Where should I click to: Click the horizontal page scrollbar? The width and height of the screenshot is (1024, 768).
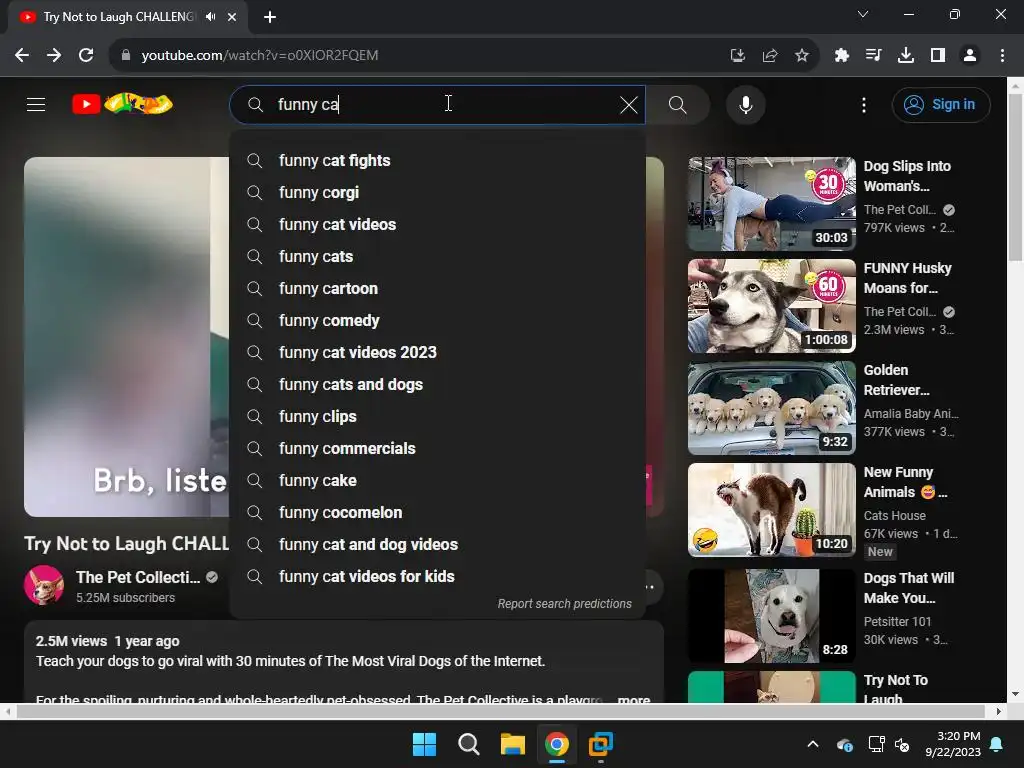click(500, 711)
